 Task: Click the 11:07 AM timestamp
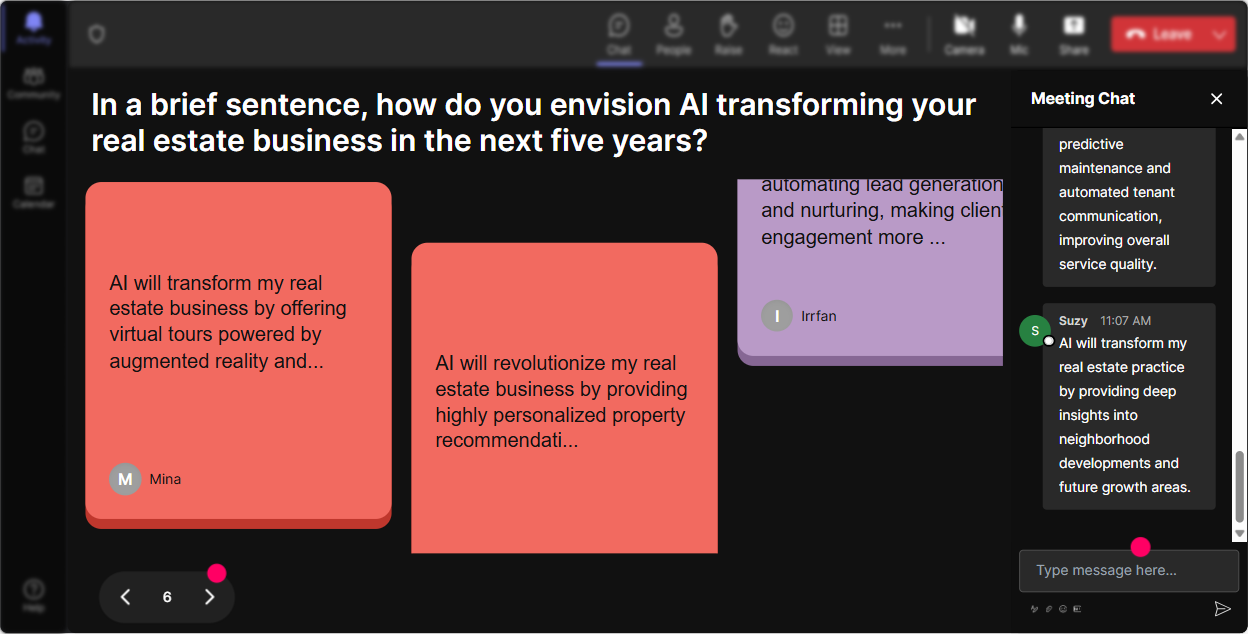point(1125,321)
